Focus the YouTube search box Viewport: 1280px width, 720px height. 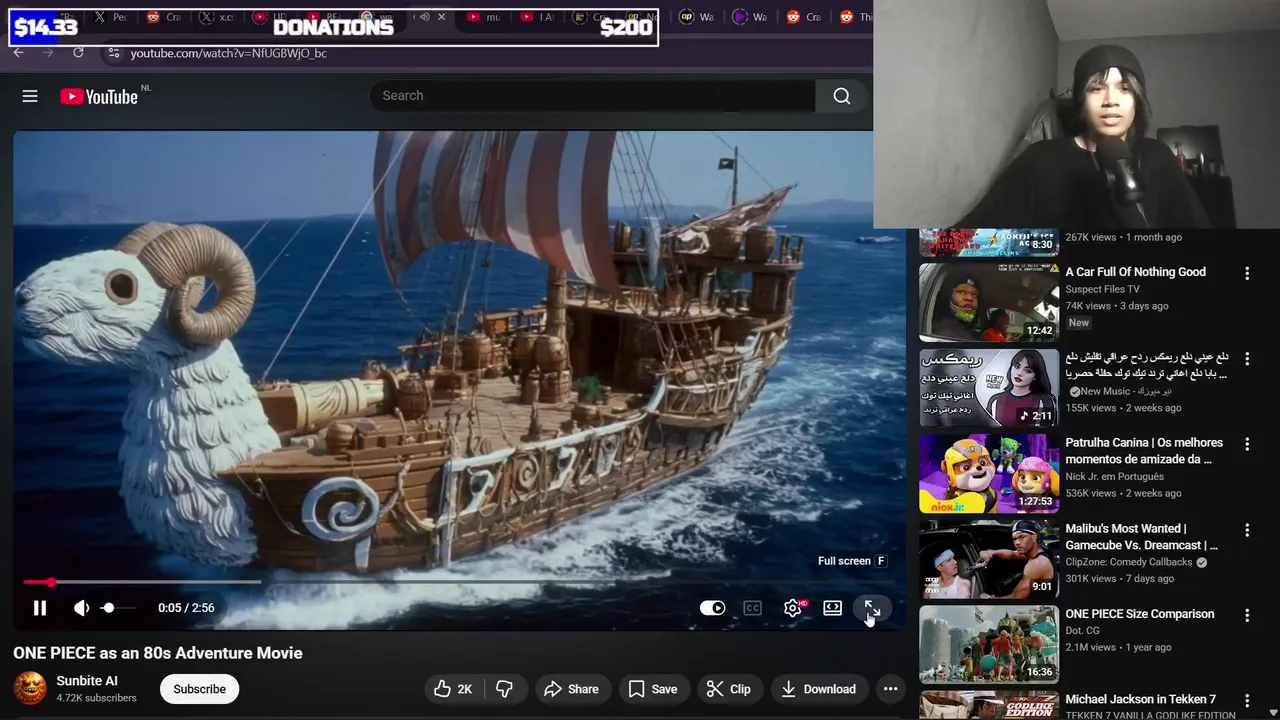(593, 96)
